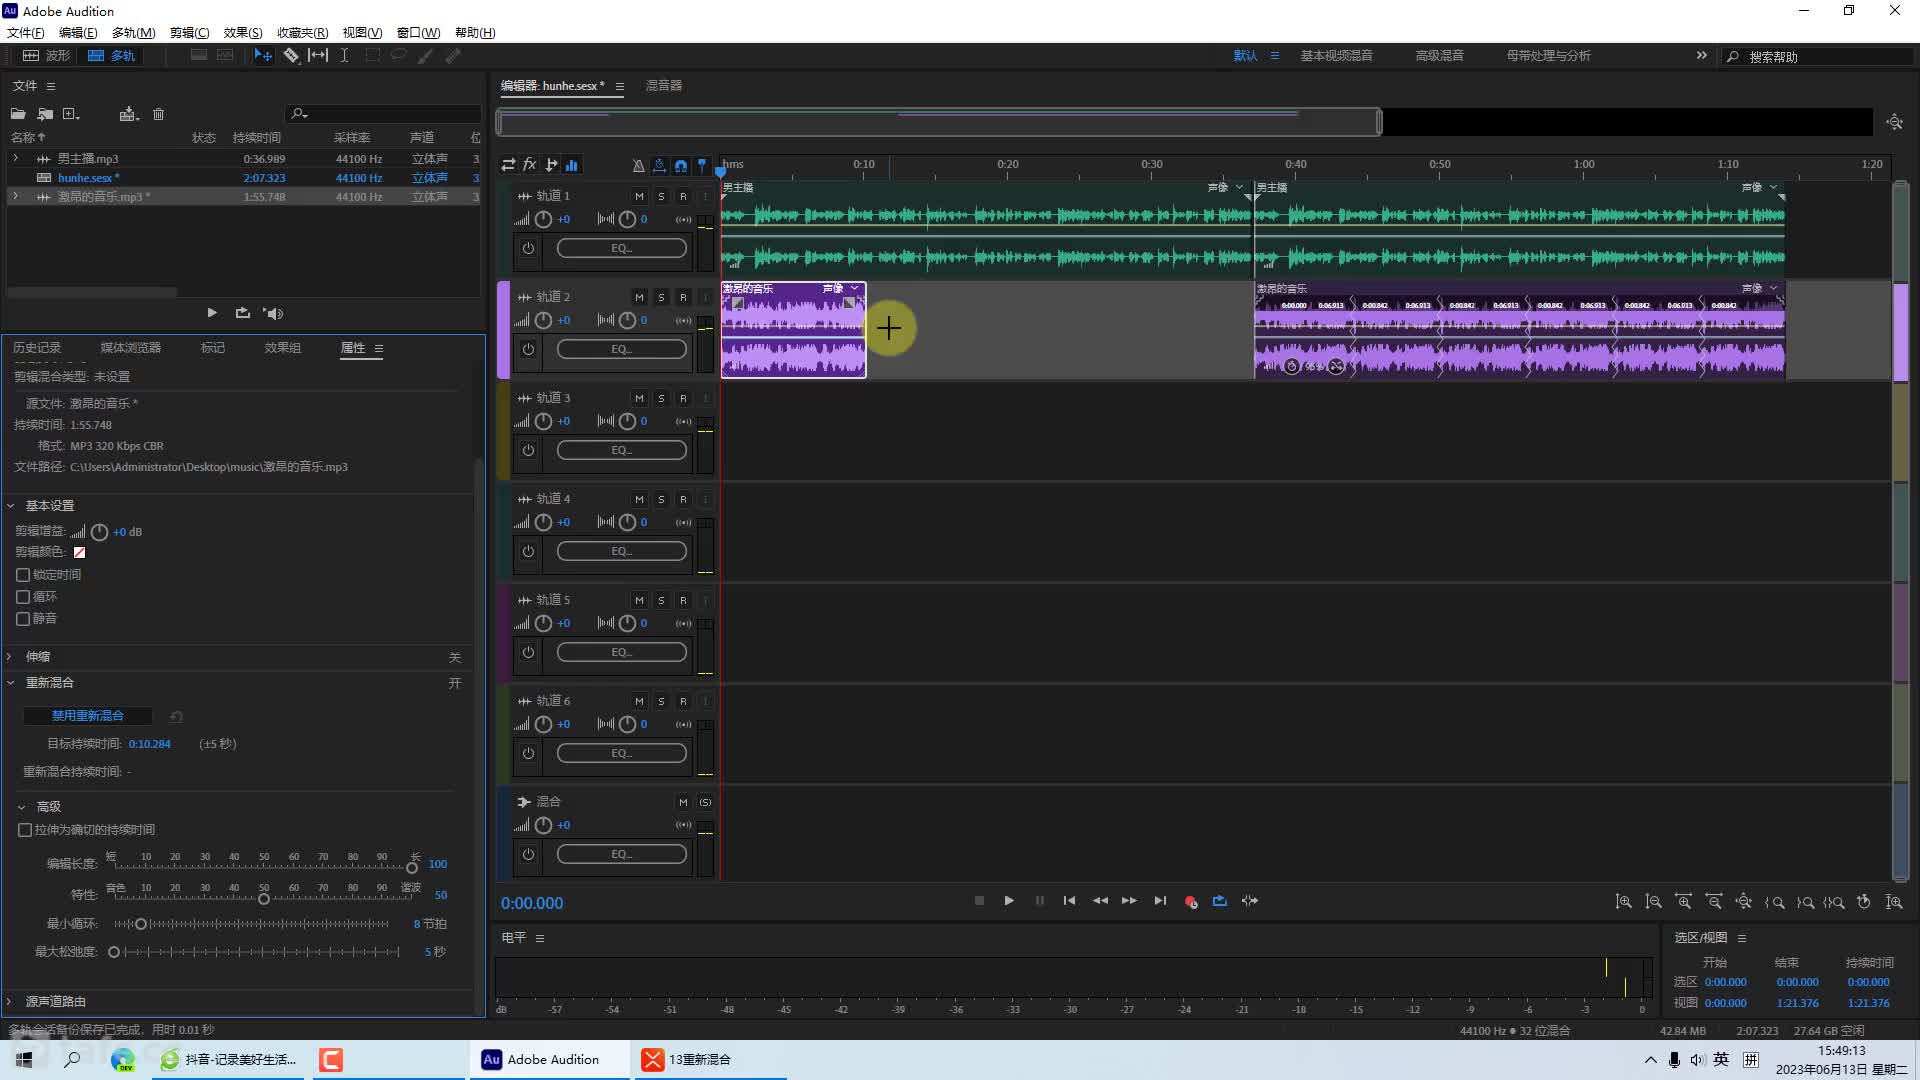Screen dimensions: 1920x1080
Task: Switch to the 效果组 tab
Action: pos(283,348)
